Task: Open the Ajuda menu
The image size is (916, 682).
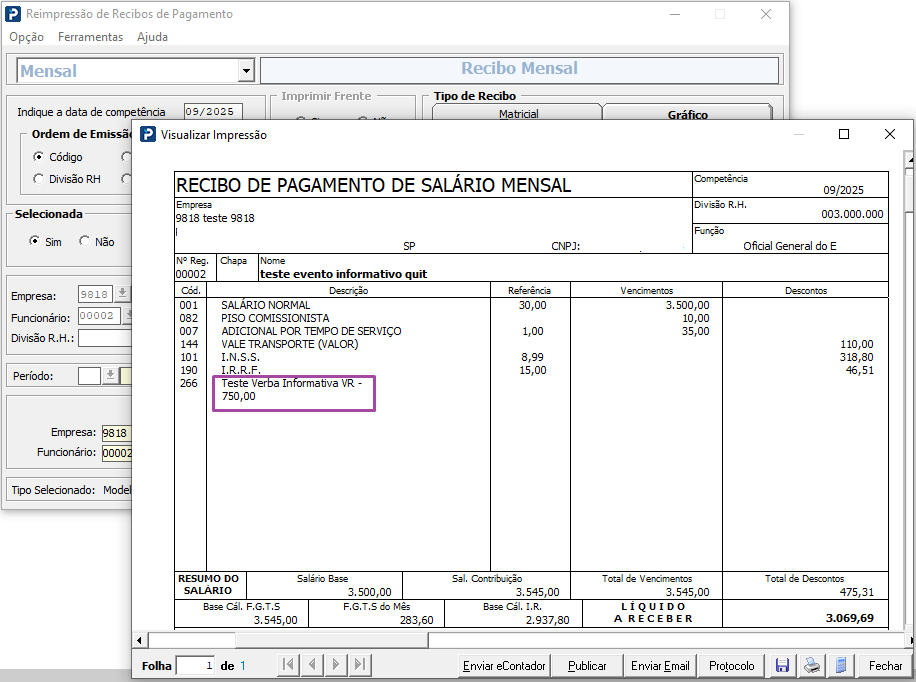Action: [x=152, y=37]
